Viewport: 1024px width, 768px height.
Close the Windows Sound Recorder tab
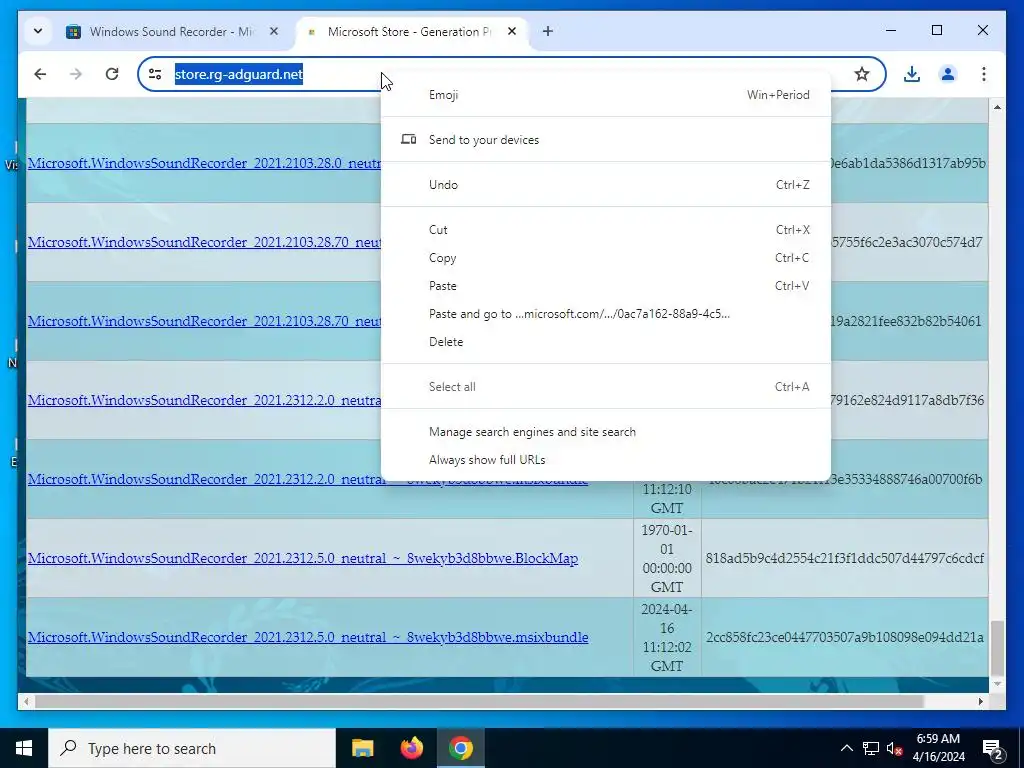pos(274,31)
